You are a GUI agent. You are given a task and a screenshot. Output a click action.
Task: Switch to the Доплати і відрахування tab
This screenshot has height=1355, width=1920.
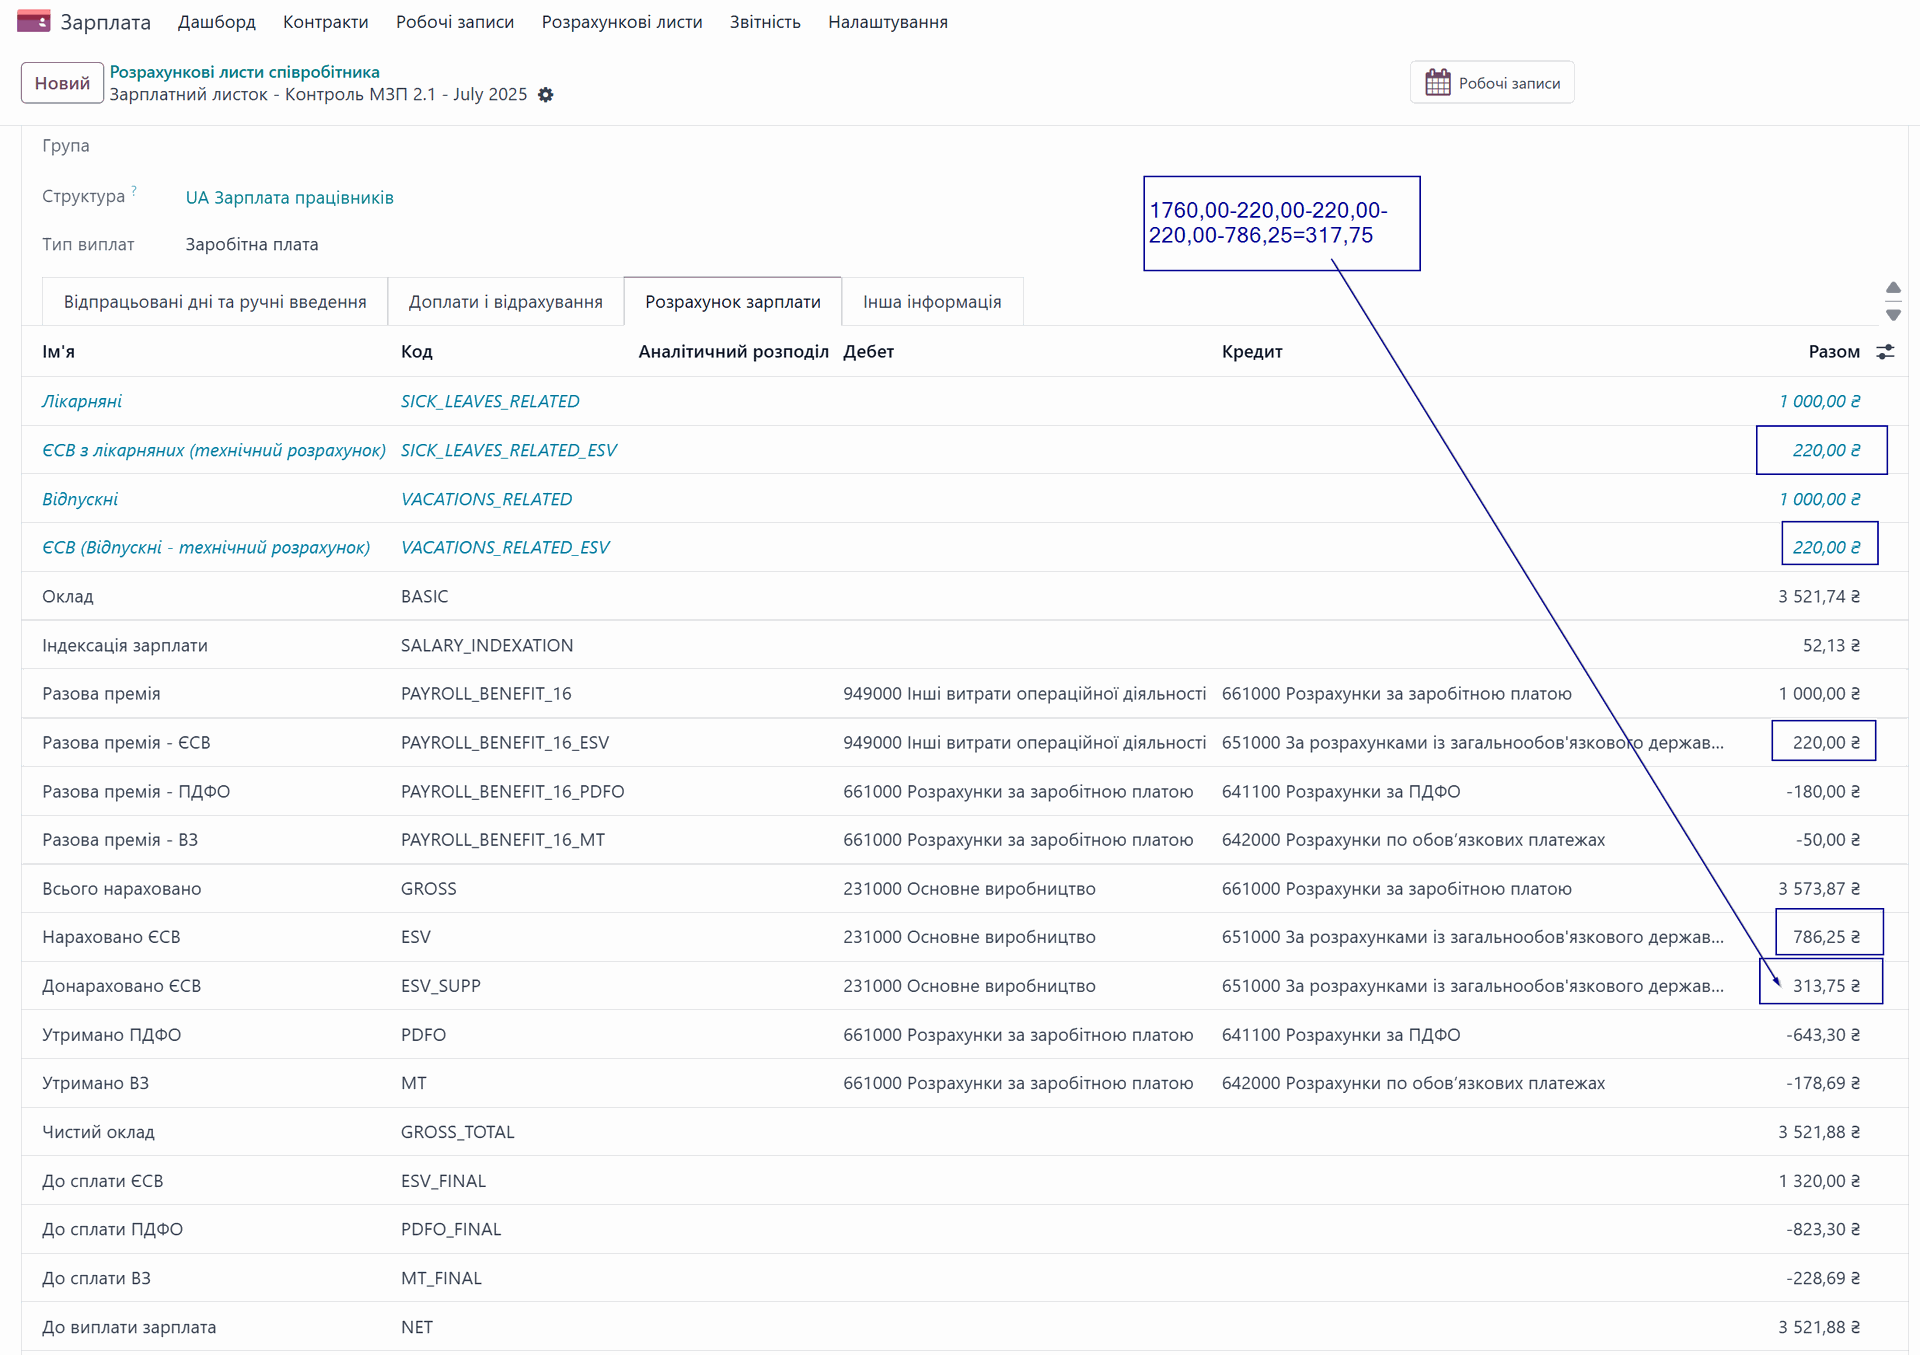point(505,302)
